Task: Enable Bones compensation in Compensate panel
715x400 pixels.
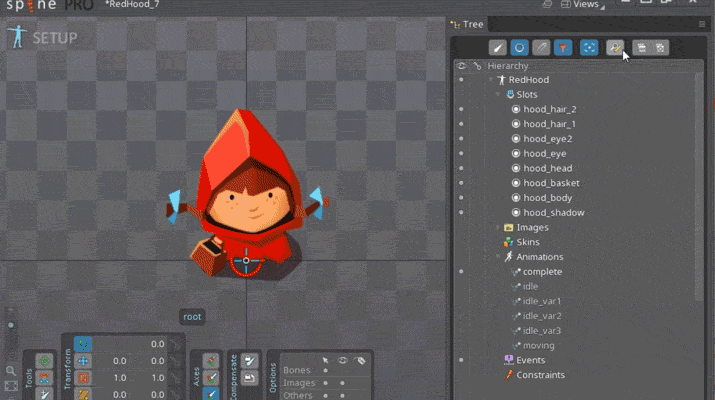Action: [x=249, y=361]
